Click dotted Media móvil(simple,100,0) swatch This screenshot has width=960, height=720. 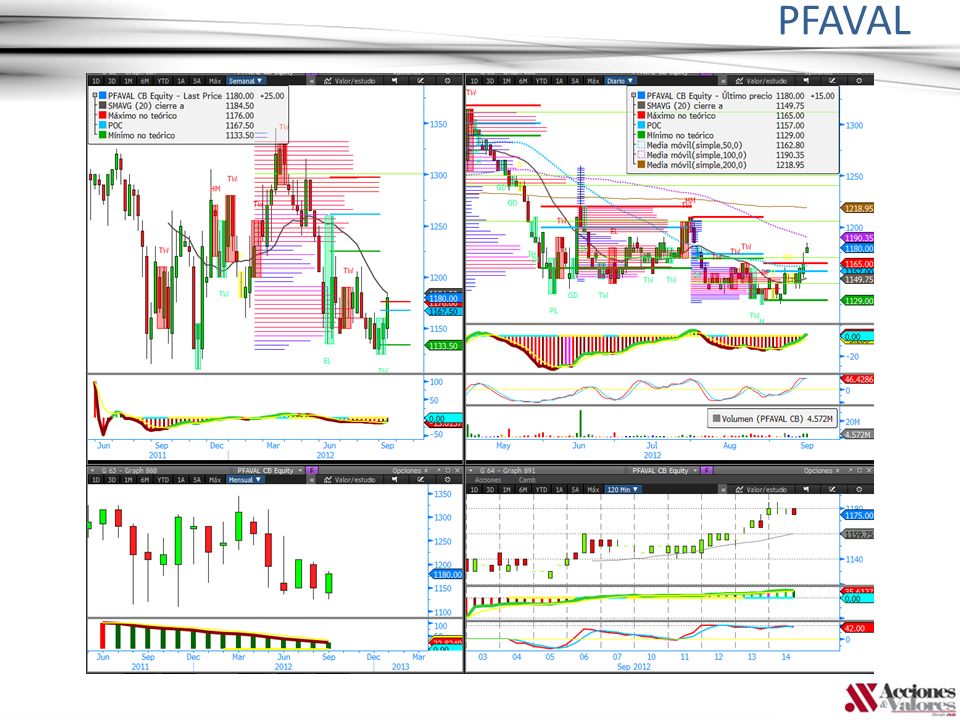pos(641,155)
